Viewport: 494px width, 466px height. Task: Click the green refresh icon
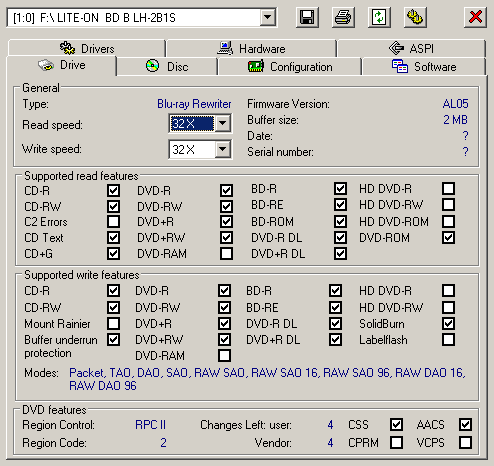[379, 17]
